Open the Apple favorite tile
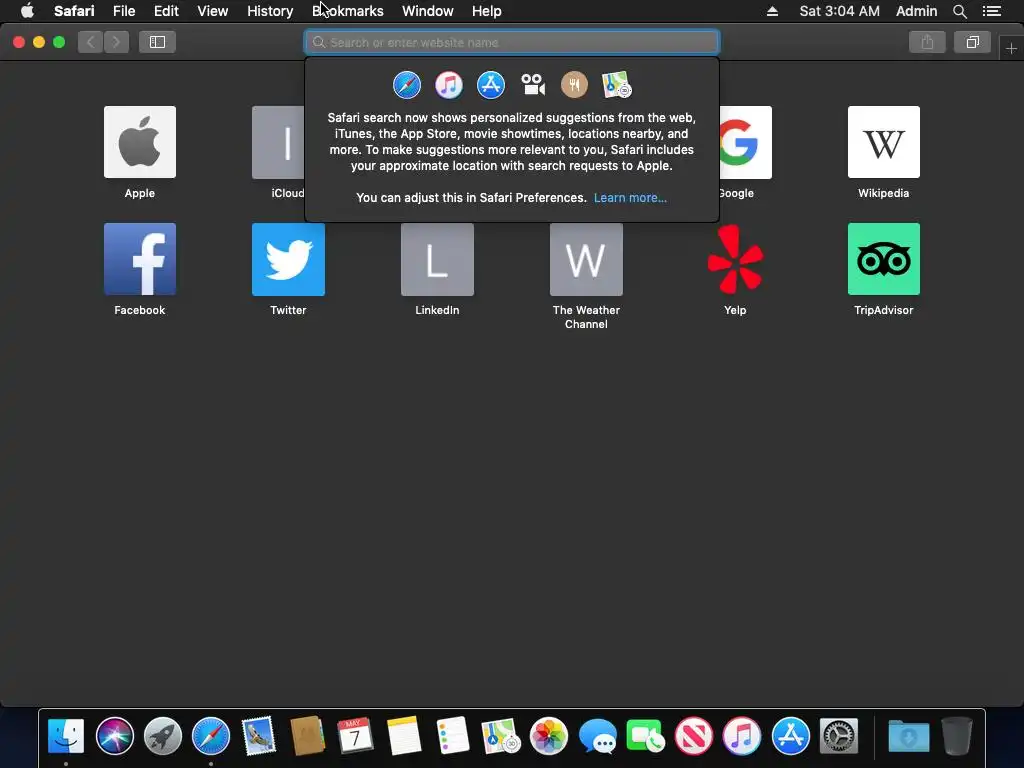This screenshot has width=1024, height=768. 140,142
